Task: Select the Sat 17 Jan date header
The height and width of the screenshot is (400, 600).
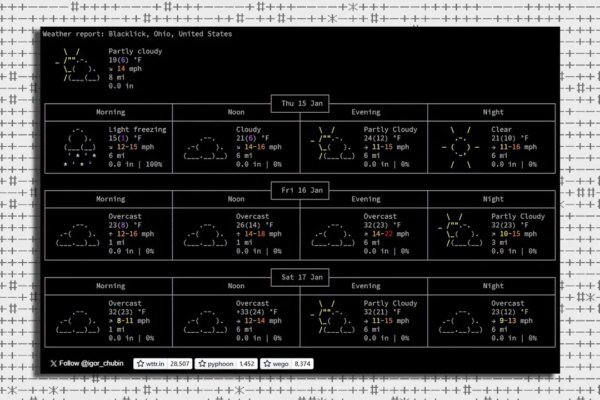Action: (x=299, y=274)
